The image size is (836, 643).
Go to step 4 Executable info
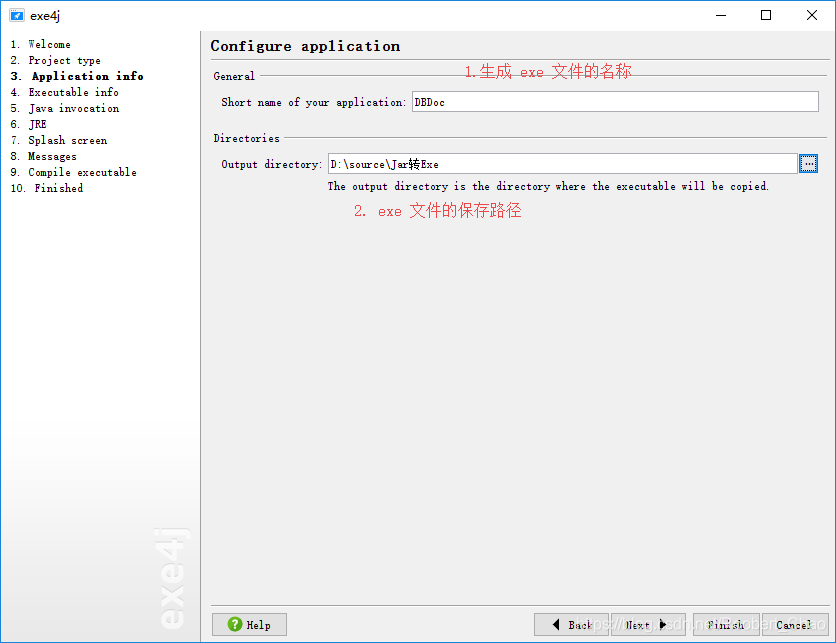point(65,92)
